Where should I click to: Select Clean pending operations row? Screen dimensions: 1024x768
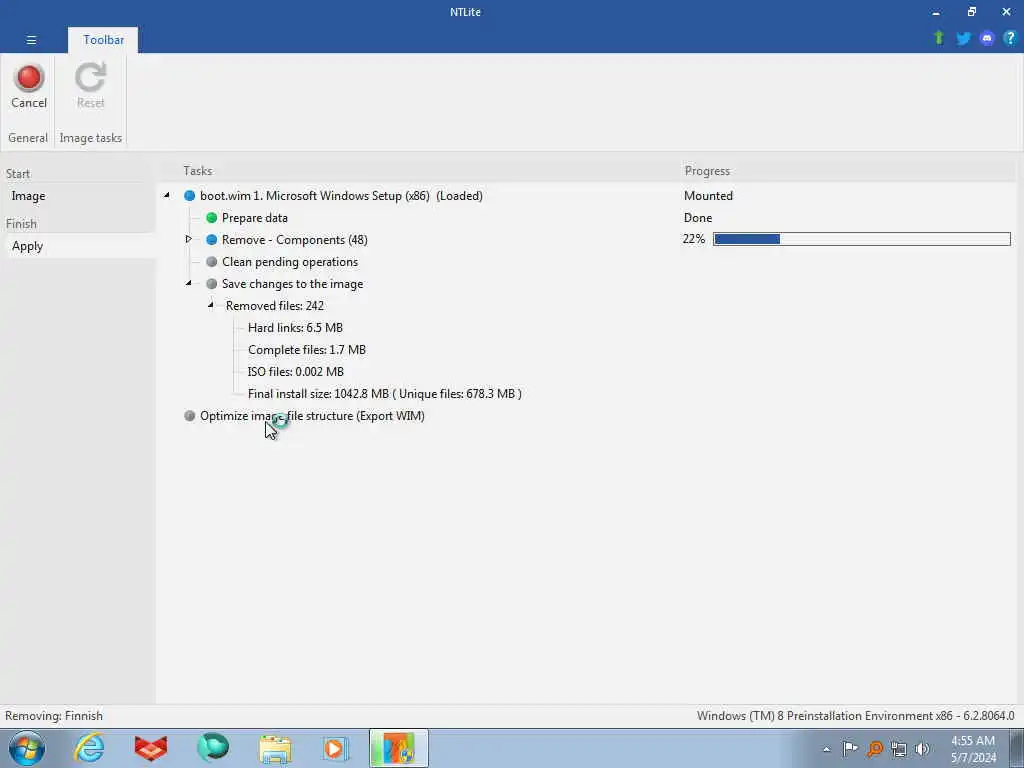pos(290,262)
